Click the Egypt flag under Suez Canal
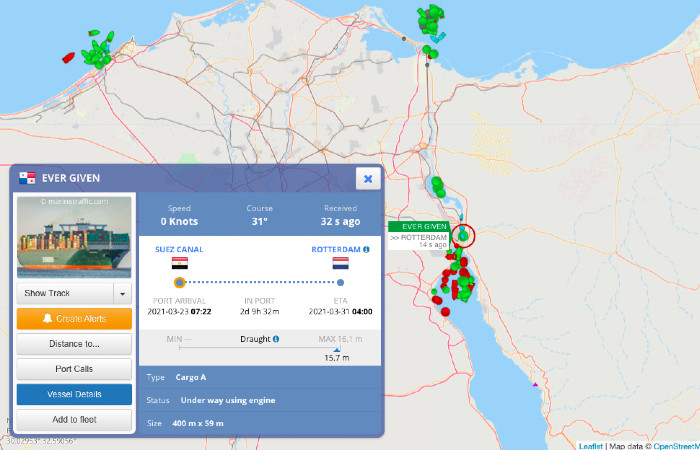The height and width of the screenshot is (450, 700). [x=180, y=265]
